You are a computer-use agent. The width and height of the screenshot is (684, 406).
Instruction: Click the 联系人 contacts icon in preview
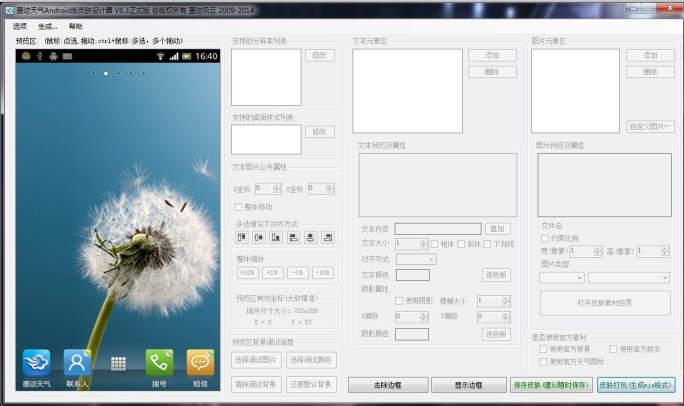[77, 363]
